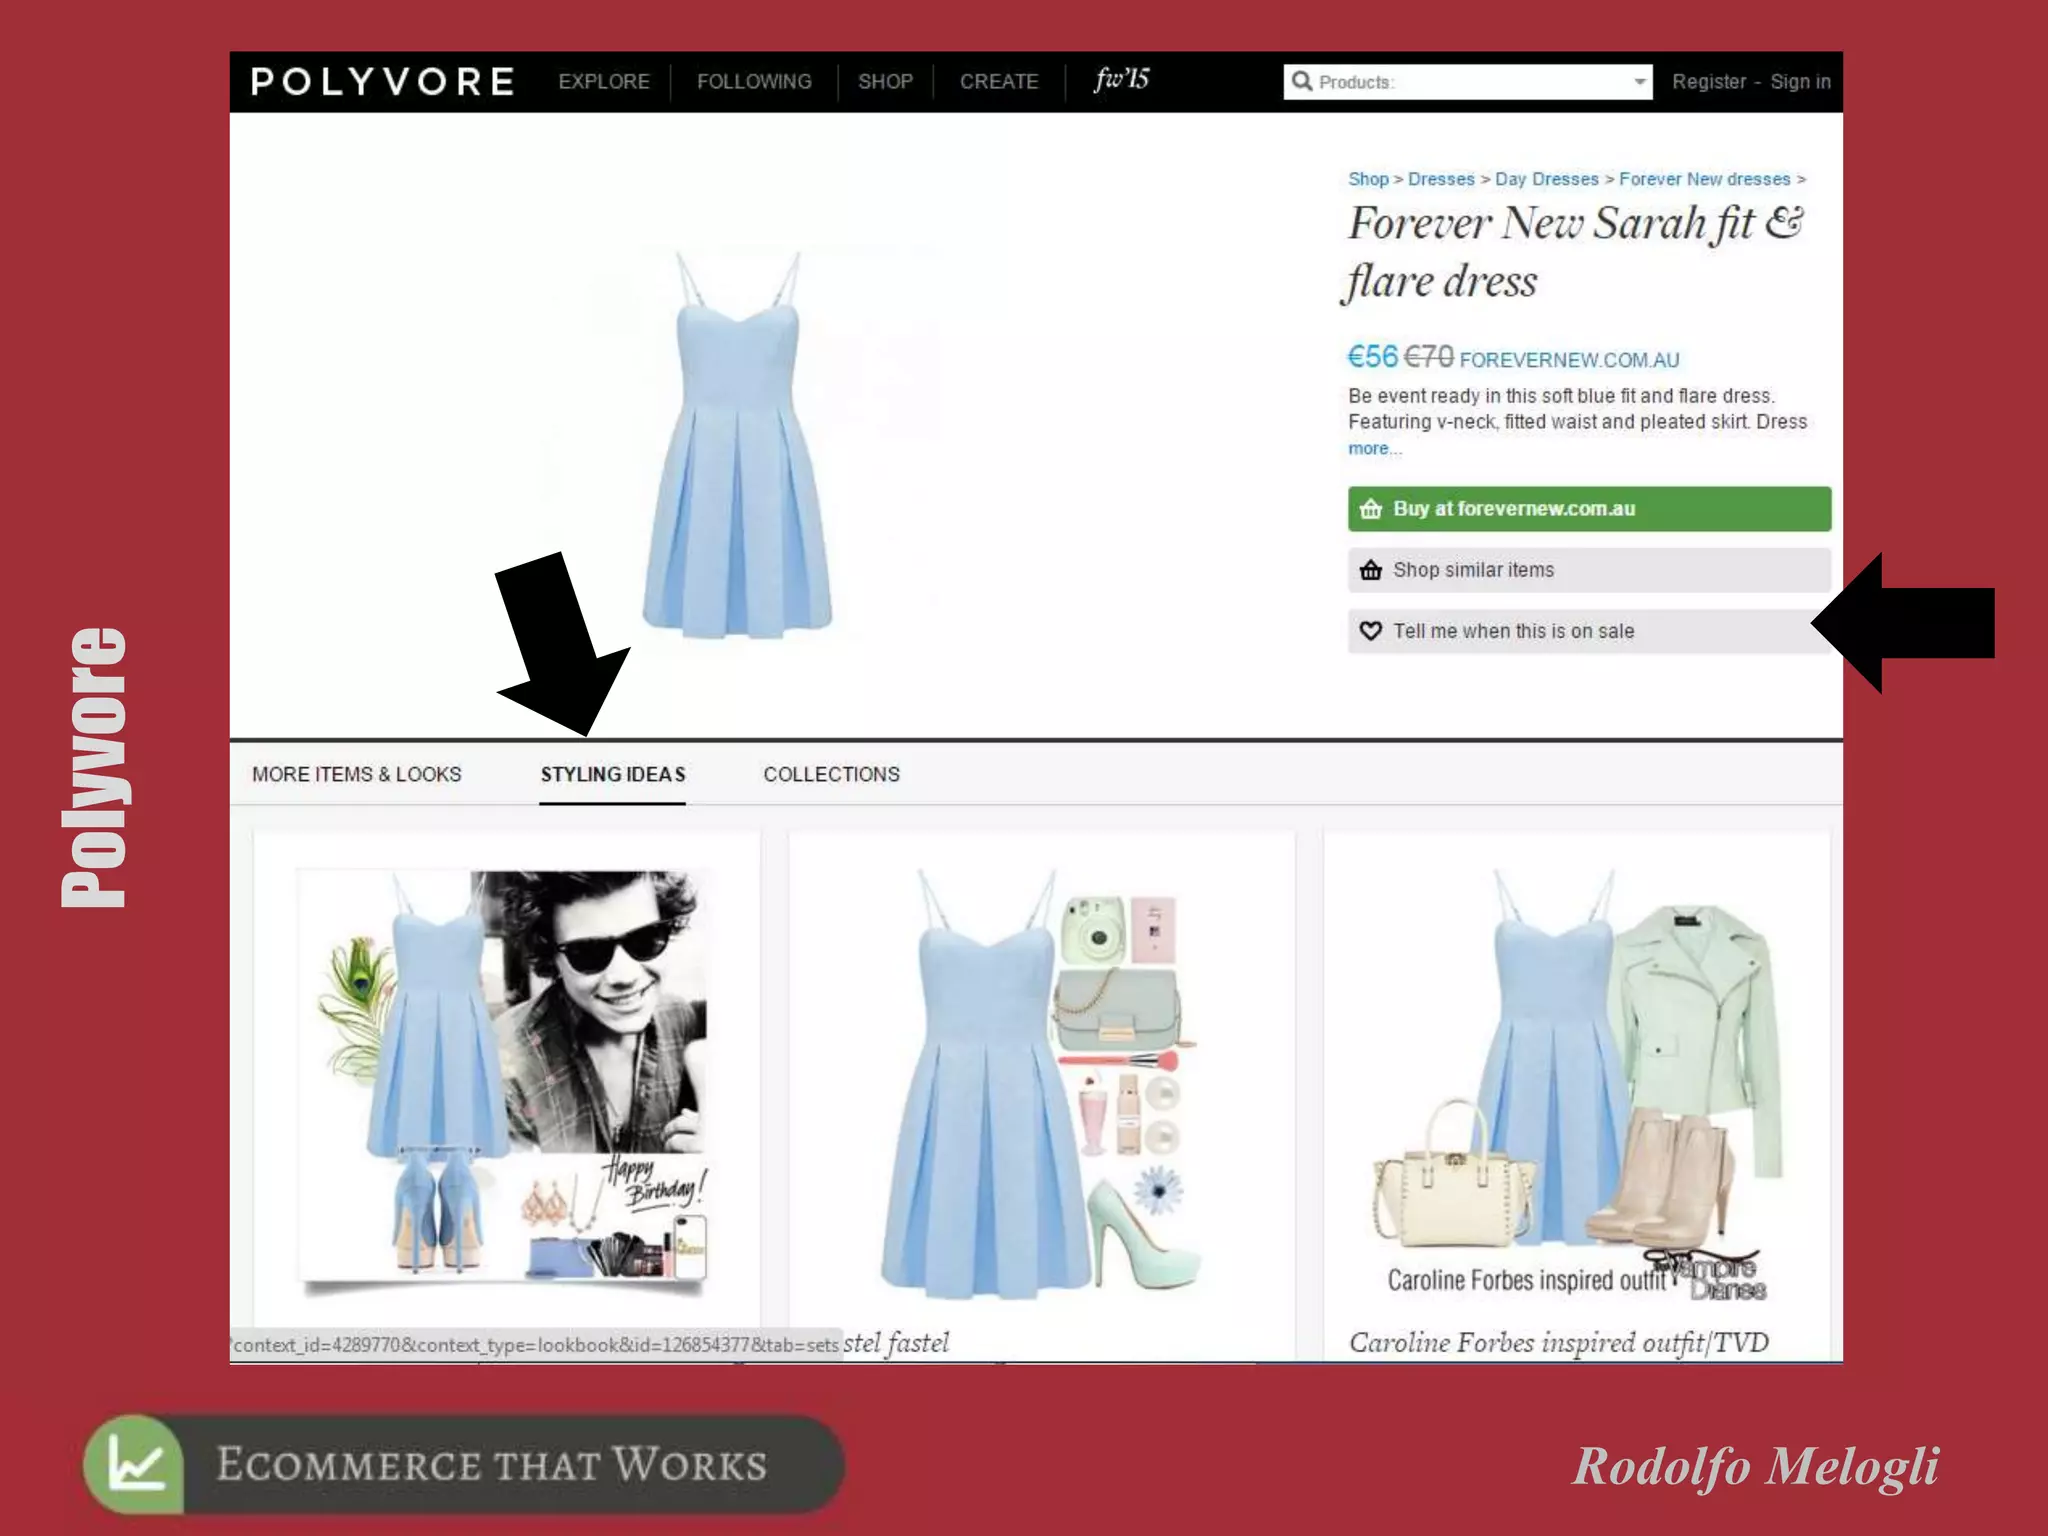Click the Register link
Image resolution: width=2048 pixels, height=1536 pixels.
click(x=1708, y=81)
